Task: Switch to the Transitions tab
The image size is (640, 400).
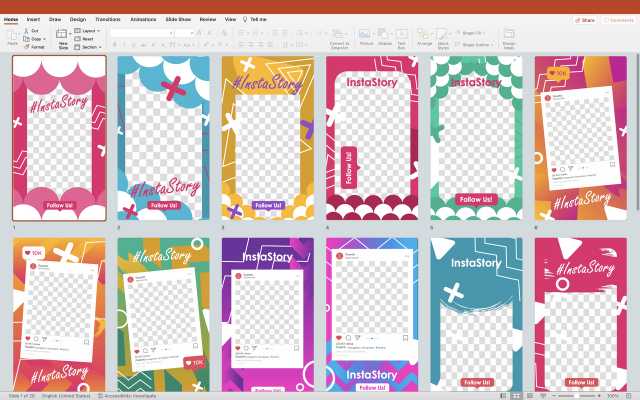Action: [107, 19]
